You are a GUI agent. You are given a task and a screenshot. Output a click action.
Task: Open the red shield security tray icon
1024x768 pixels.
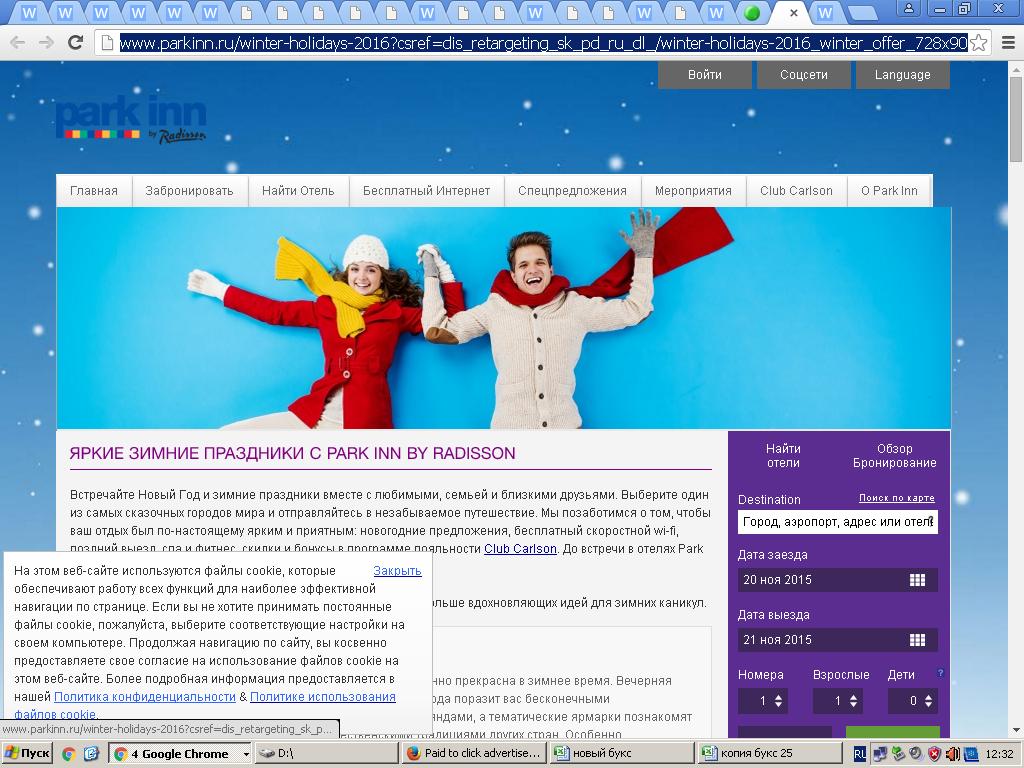coord(935,754)
